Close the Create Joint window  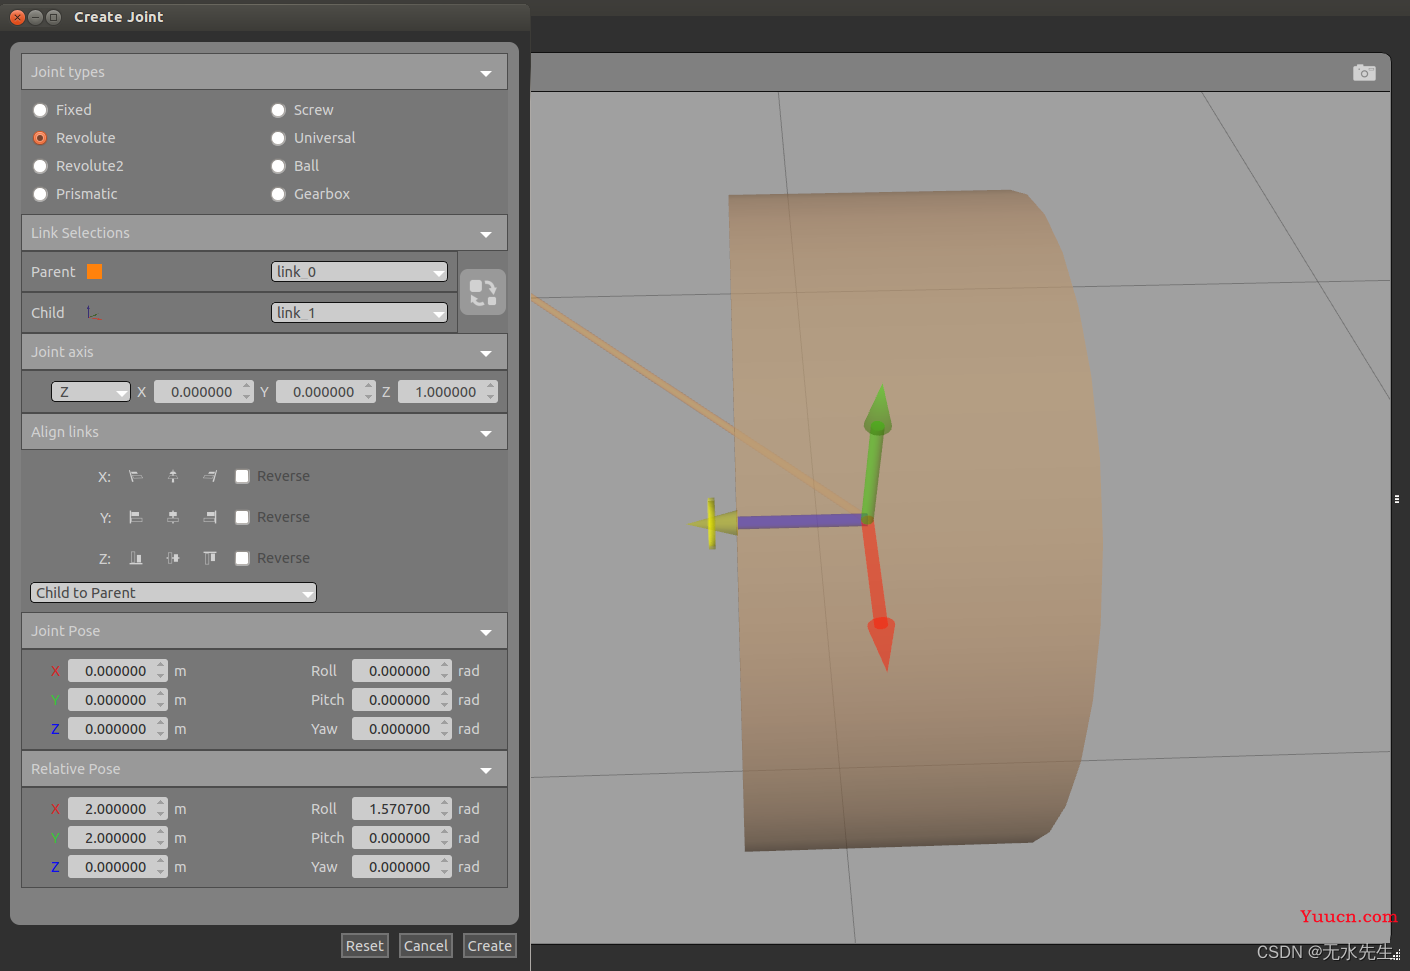(x=17, y=17)
